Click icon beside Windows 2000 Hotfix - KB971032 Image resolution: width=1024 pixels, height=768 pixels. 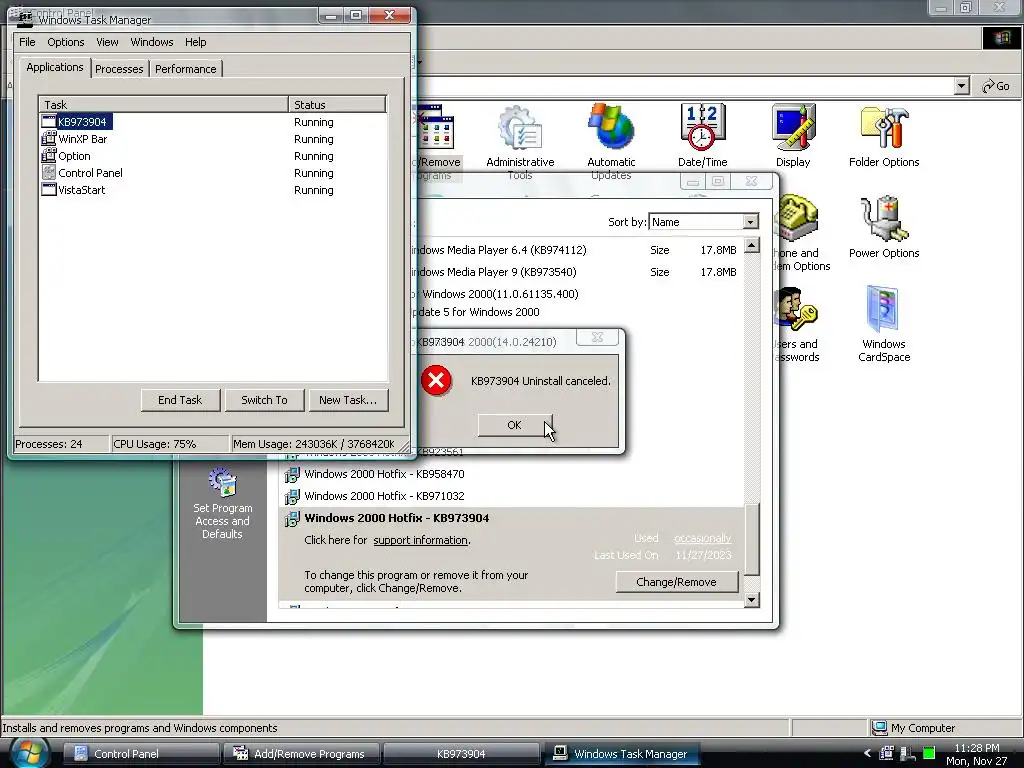[292, 496]
